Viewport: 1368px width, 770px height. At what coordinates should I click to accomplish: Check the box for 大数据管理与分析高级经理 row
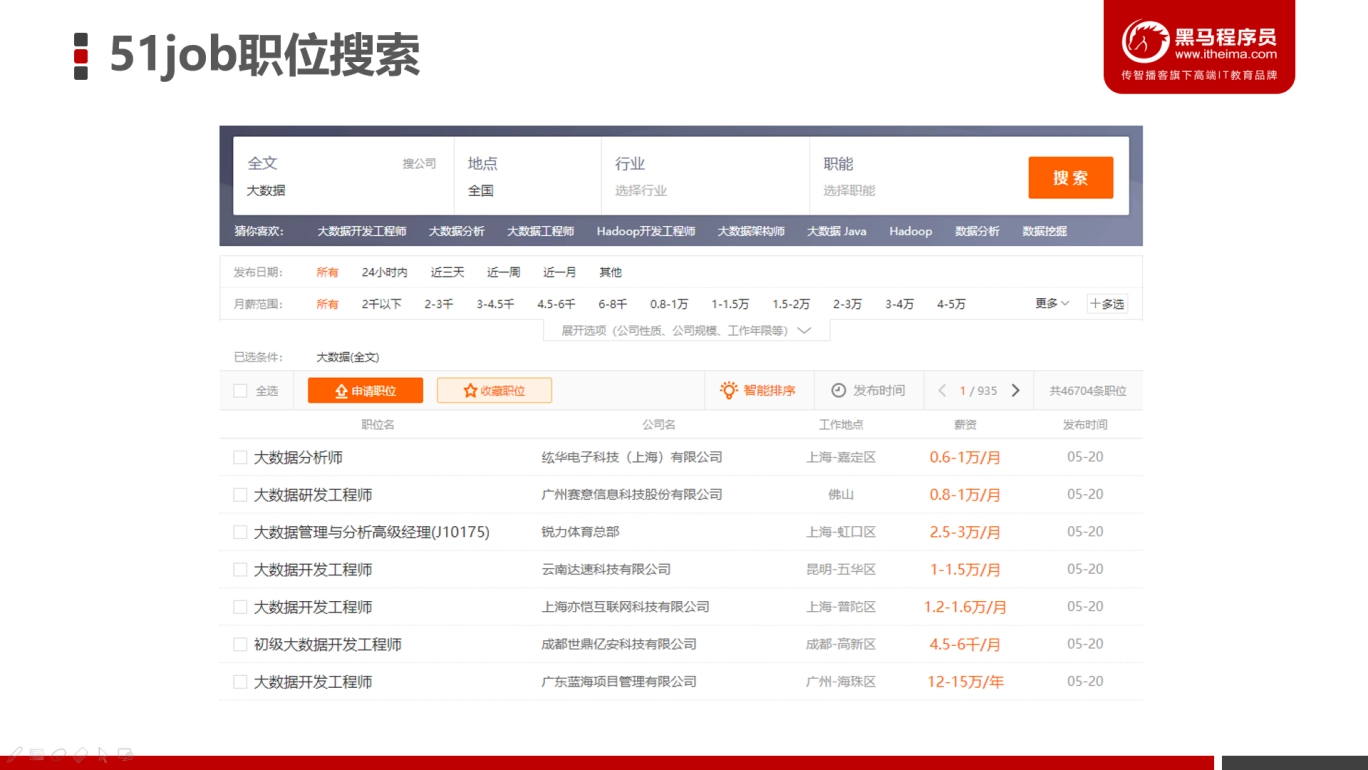pos(240,532)
